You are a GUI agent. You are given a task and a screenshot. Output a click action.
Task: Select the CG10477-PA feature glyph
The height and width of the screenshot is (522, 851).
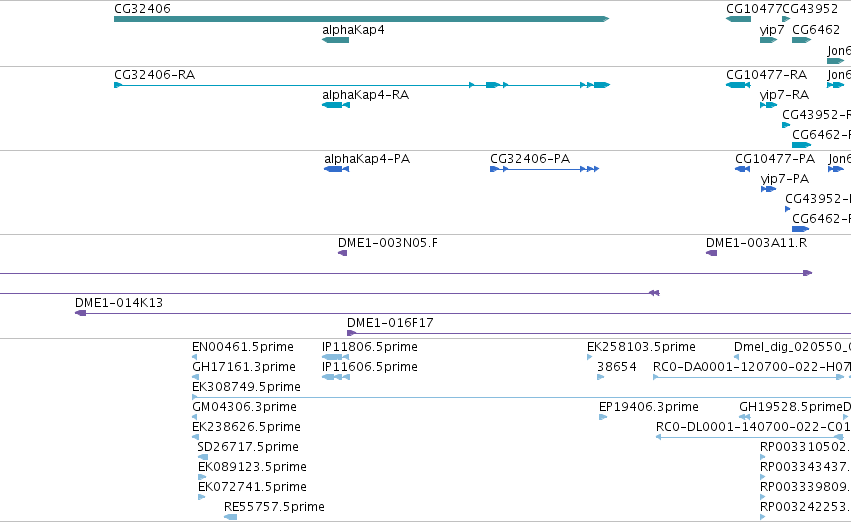pyautogui.click(x=742, y=169)
